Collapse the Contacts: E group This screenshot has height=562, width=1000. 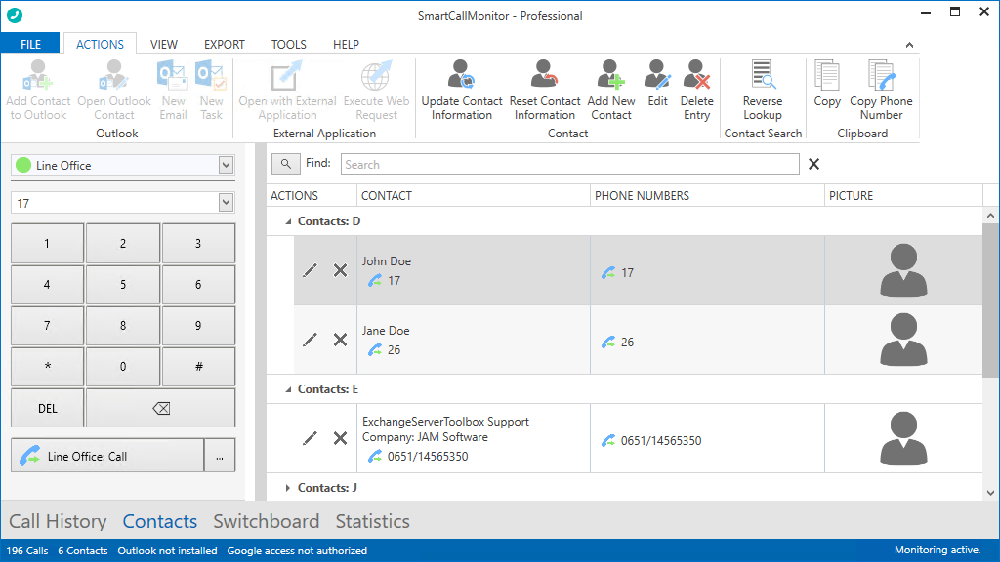(x=288, y=389)
